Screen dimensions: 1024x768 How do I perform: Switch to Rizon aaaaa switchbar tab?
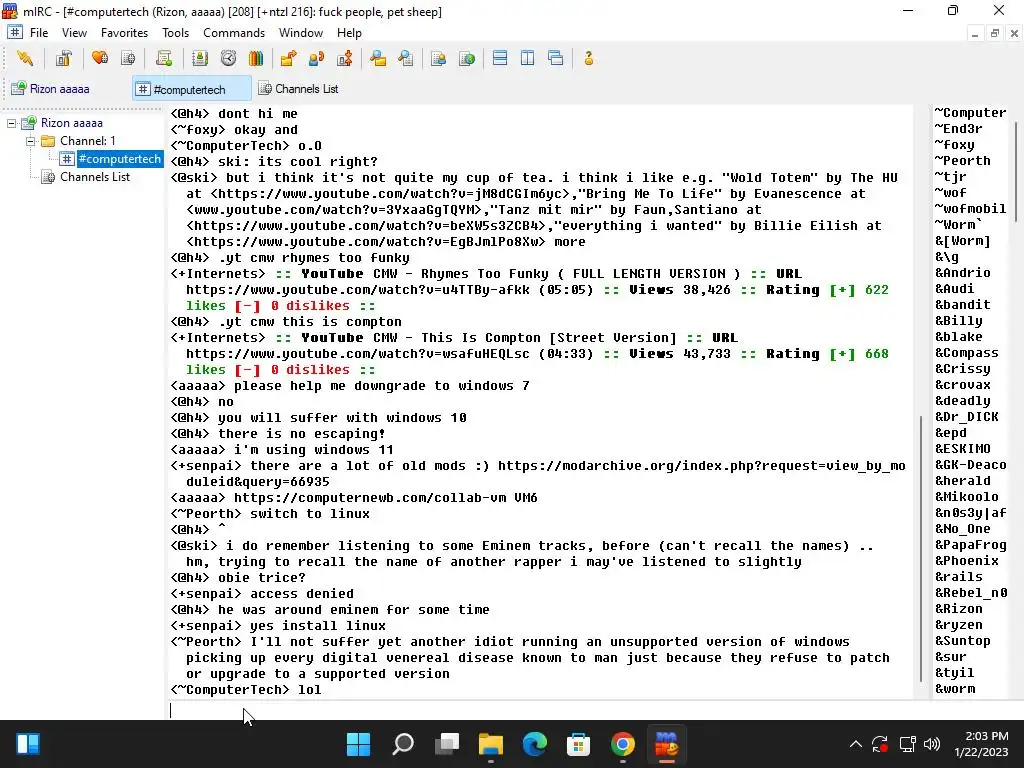(x=65, y=89)
